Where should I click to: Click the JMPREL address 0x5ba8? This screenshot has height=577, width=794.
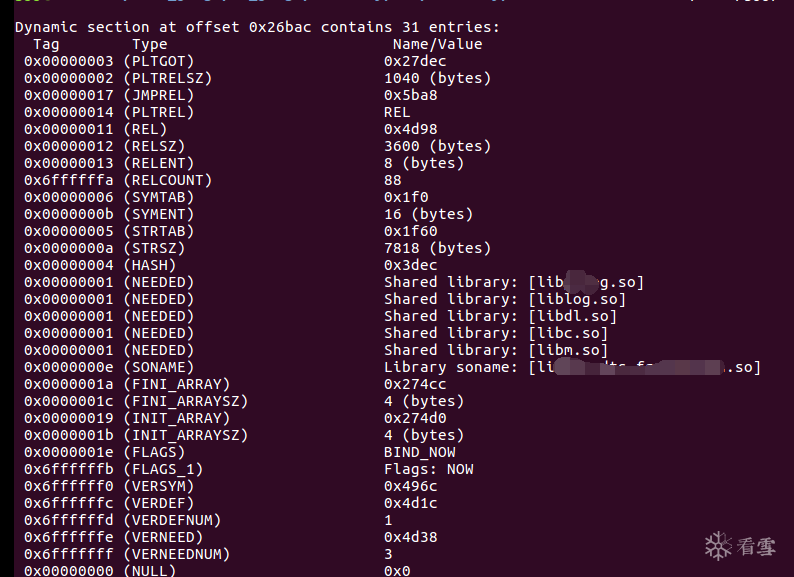coord(410,95)
